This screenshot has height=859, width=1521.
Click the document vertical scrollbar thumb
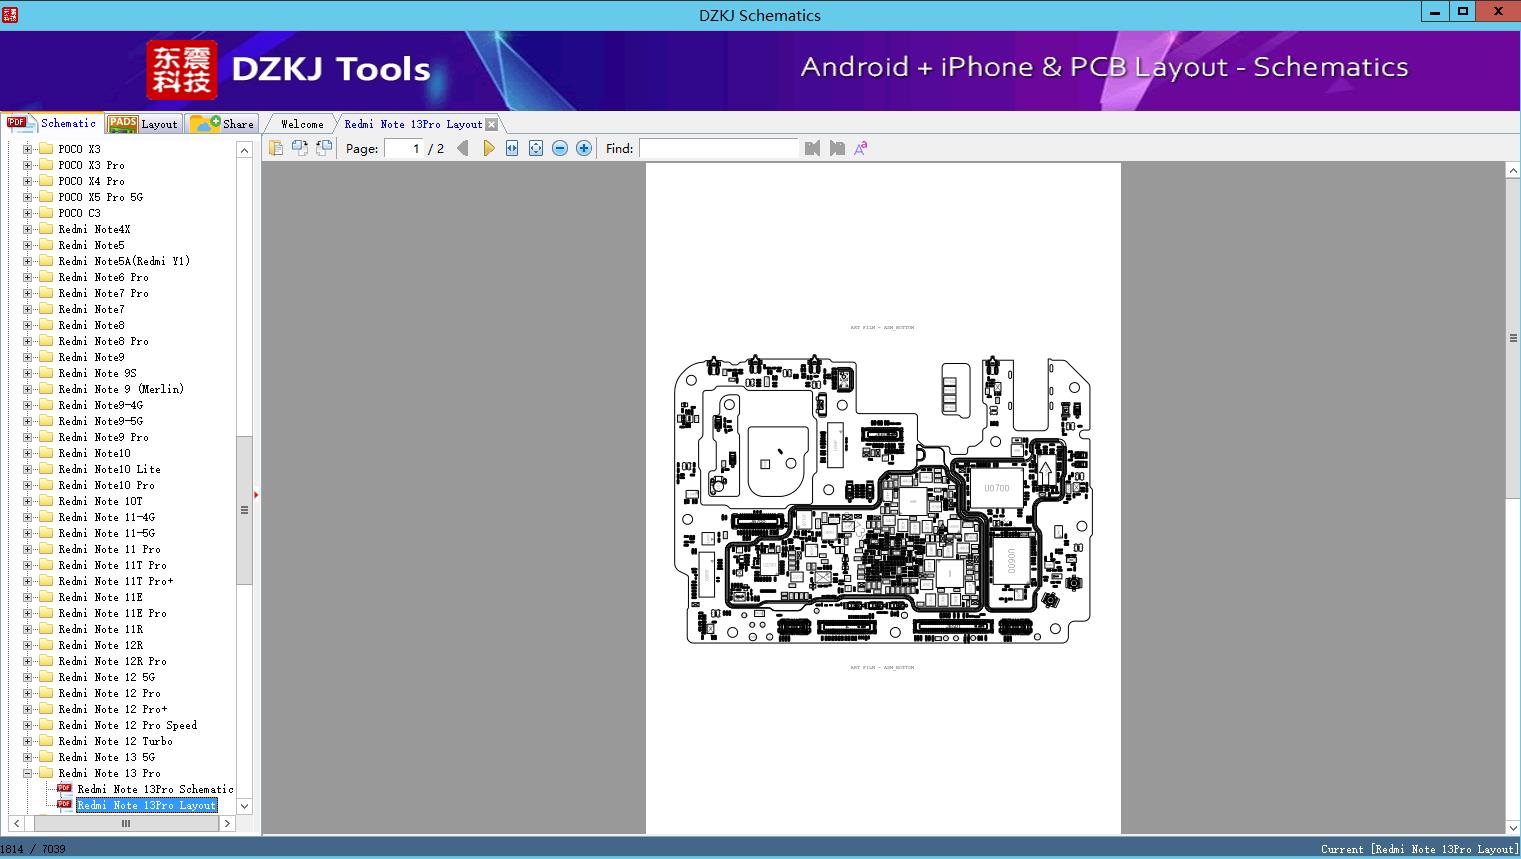click(x=1513, y=338)
